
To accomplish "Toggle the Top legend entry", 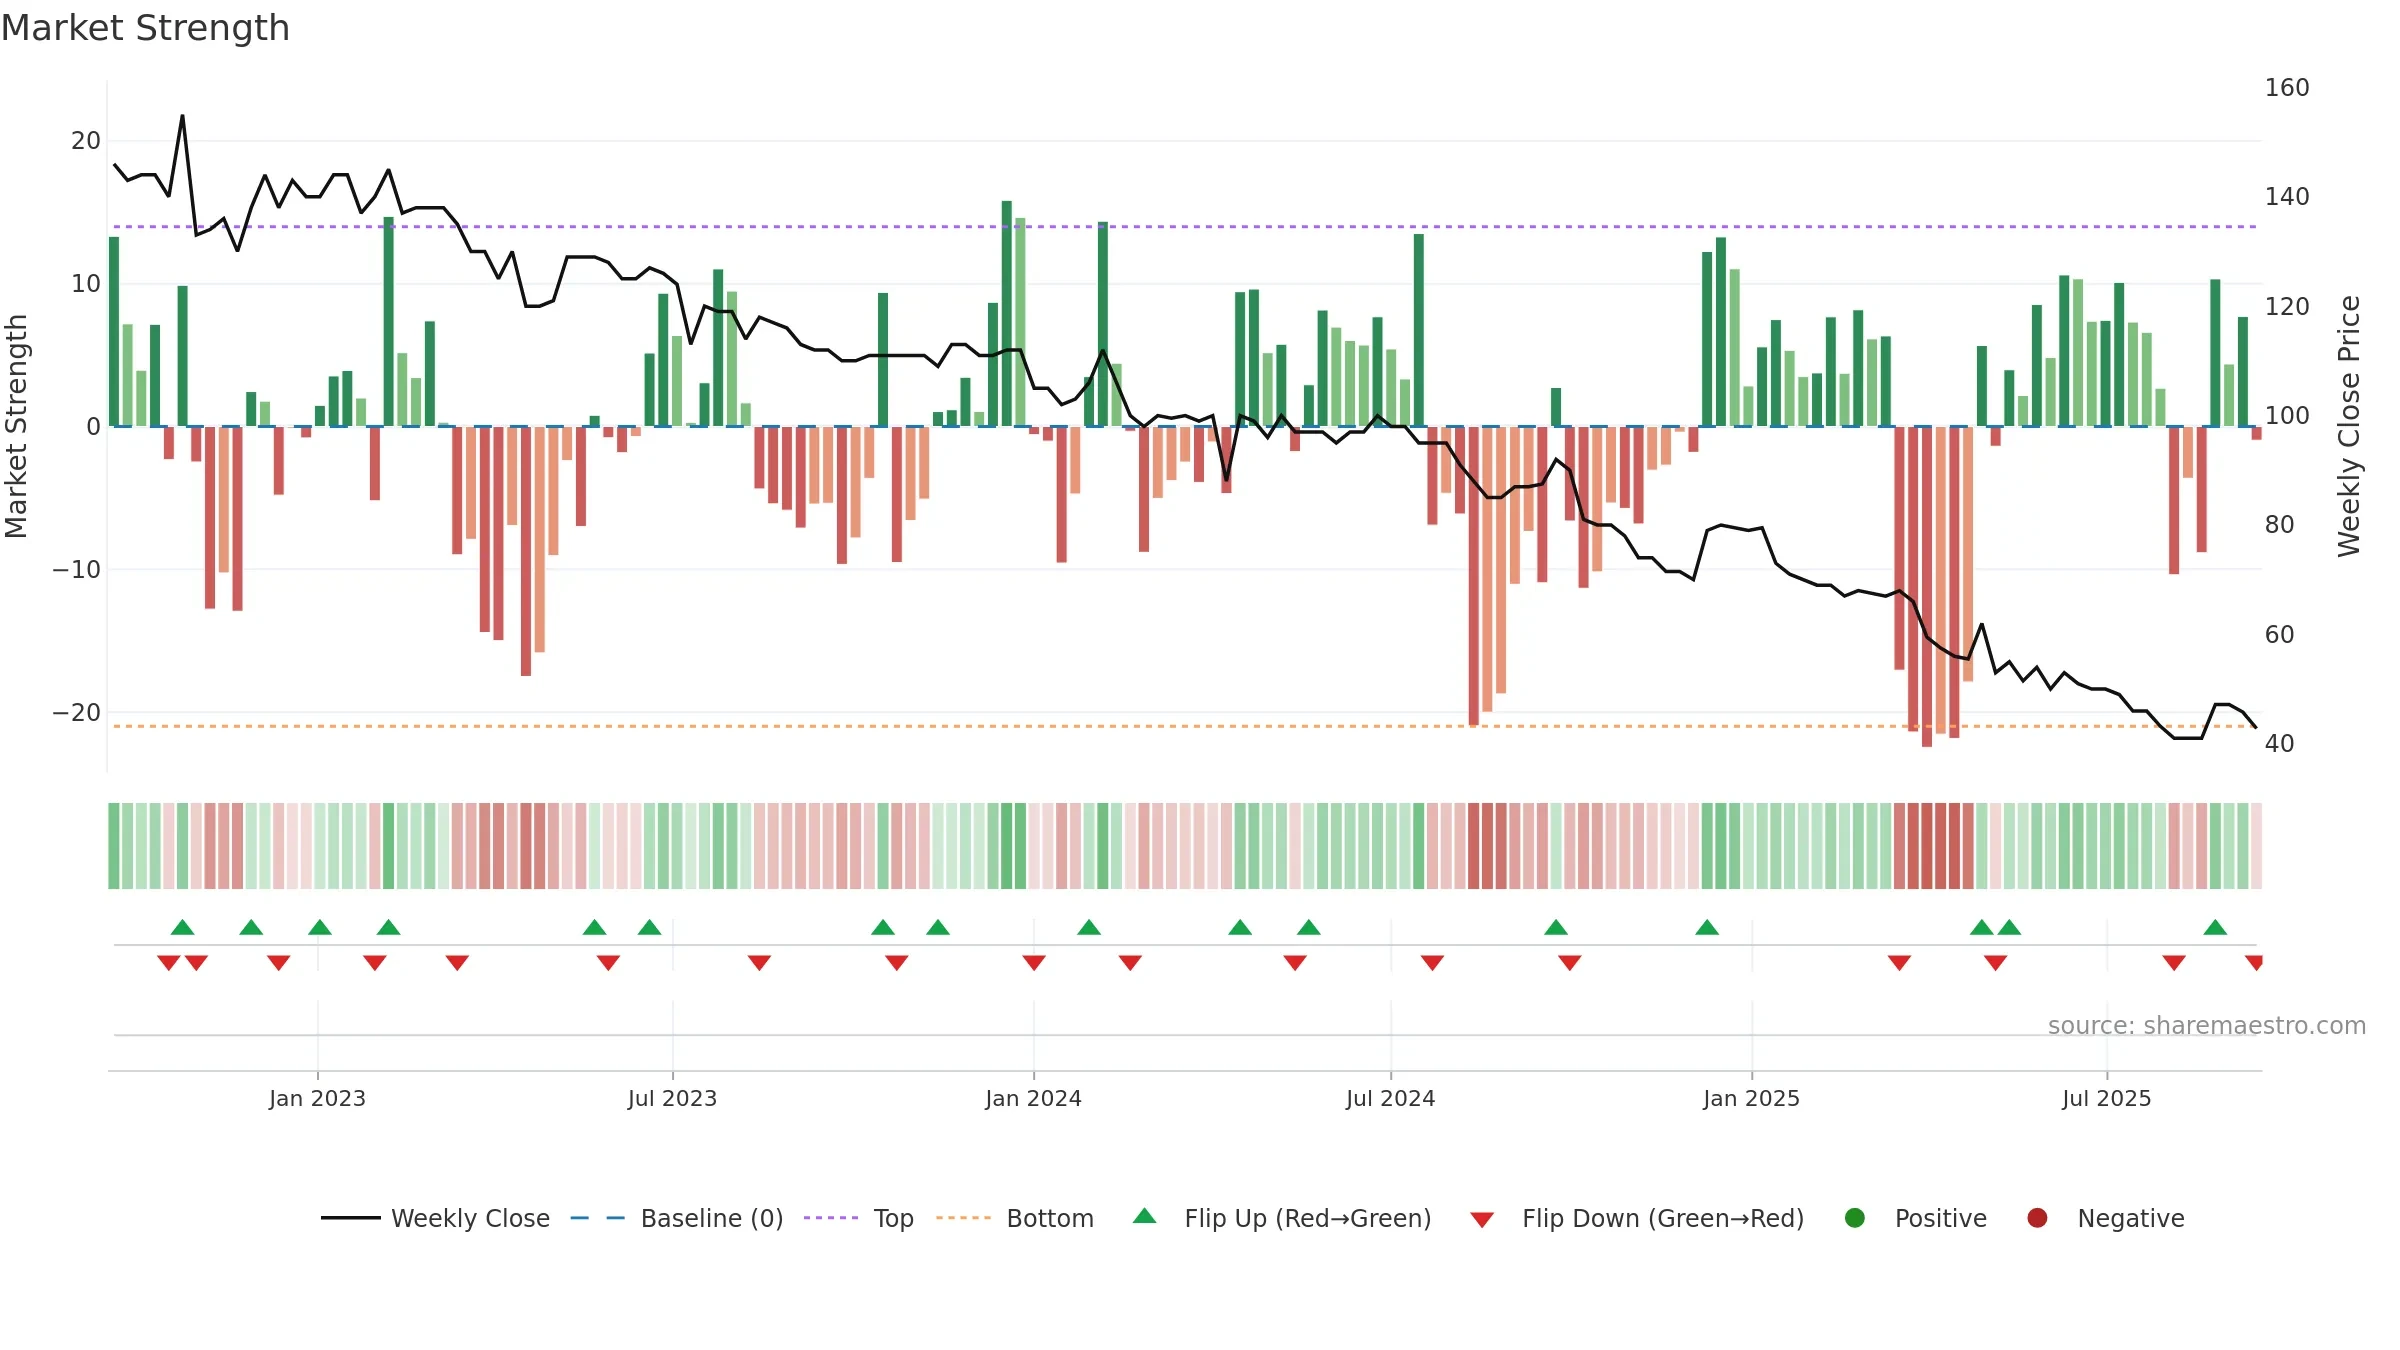I will tap(859, 1218).
